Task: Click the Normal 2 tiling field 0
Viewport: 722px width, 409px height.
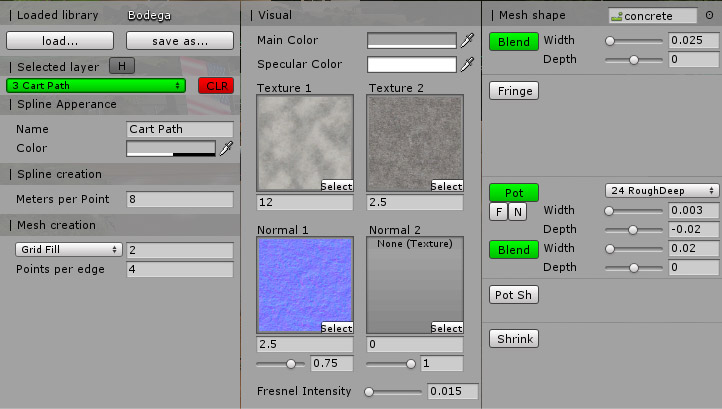Action: pyautogui.click(x=415, y=344)
